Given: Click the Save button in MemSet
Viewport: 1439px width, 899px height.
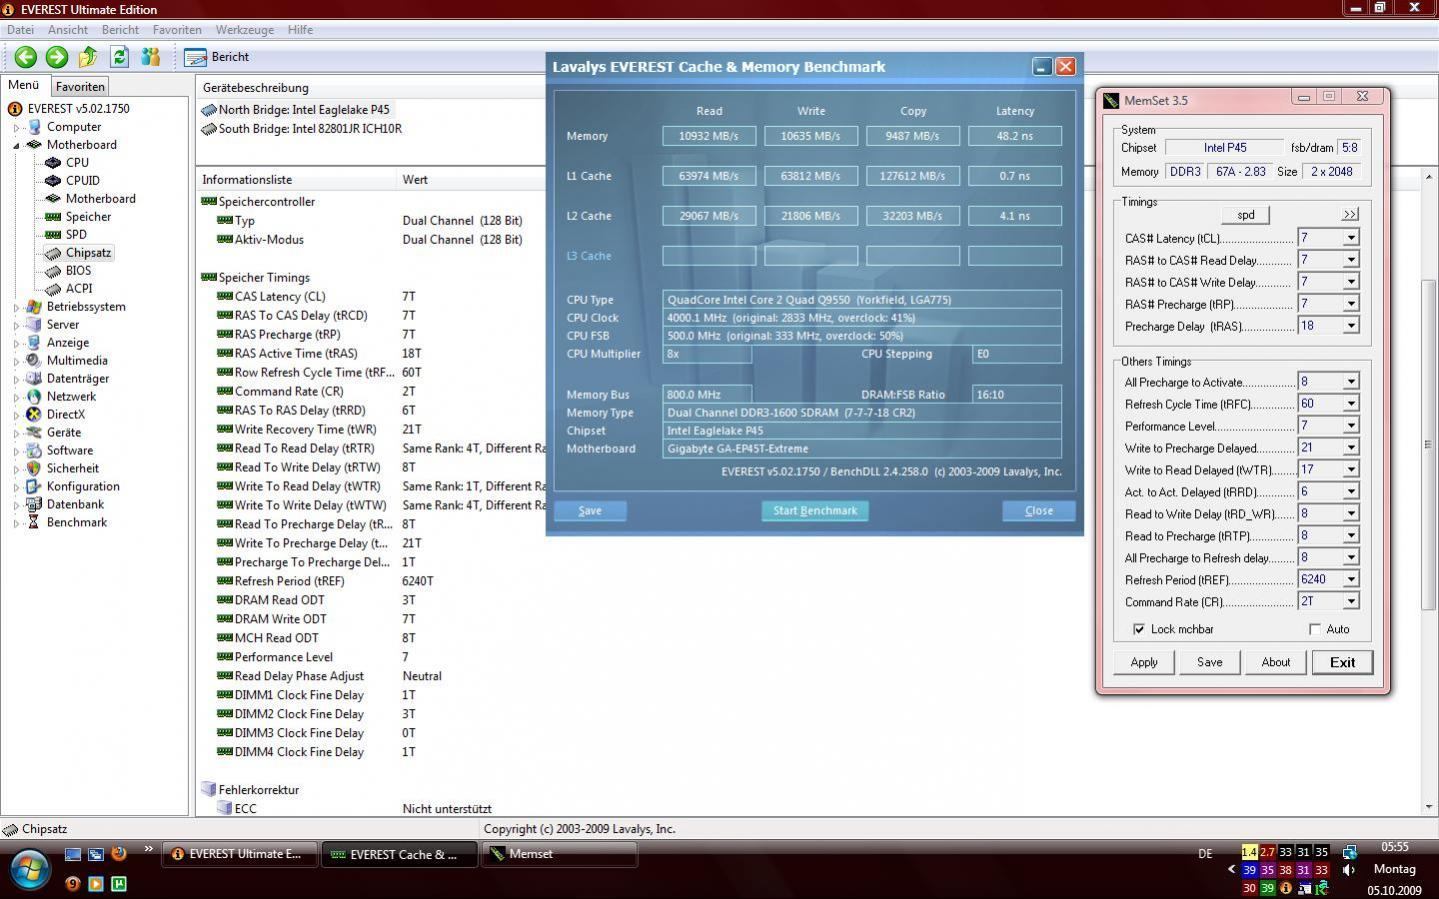Looking at the screenshot, I should point(1210,662).
